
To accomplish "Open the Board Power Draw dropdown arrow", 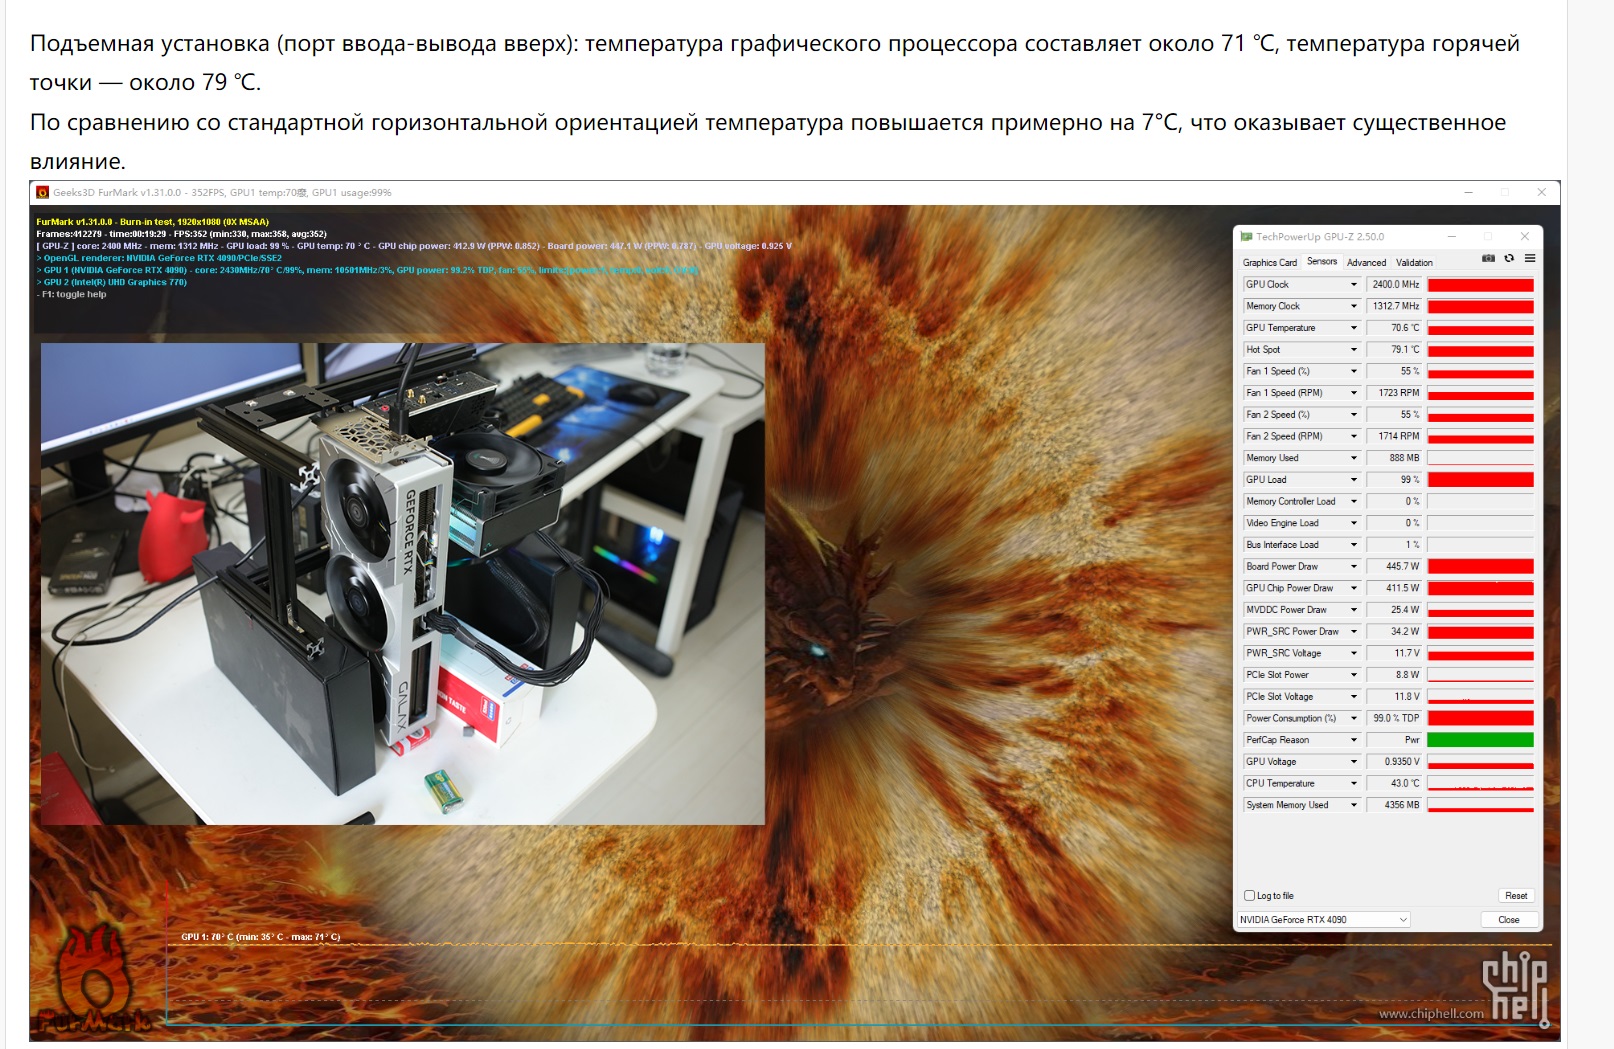I will [x=1354, y=566].
